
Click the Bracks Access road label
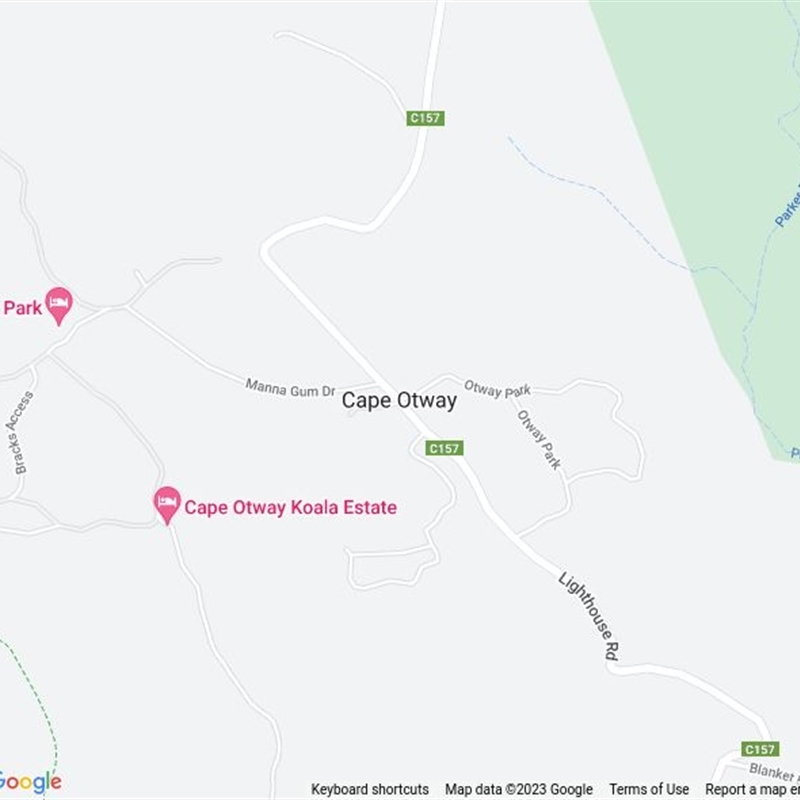click(x=19, y=432)
